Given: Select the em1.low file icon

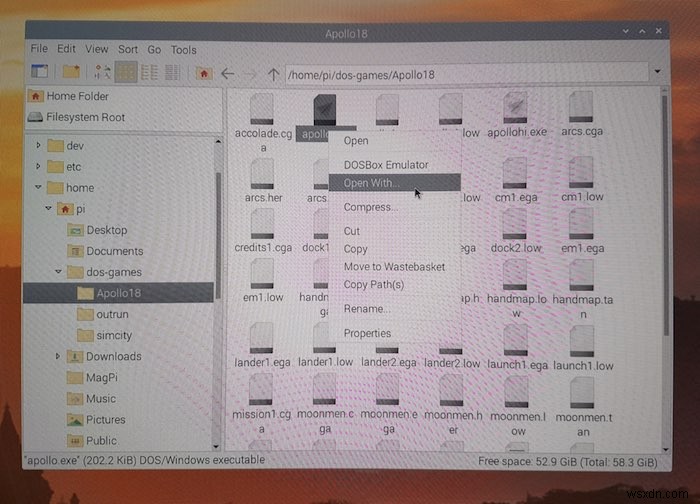Looking at the screenshot, I should point(262,274).
